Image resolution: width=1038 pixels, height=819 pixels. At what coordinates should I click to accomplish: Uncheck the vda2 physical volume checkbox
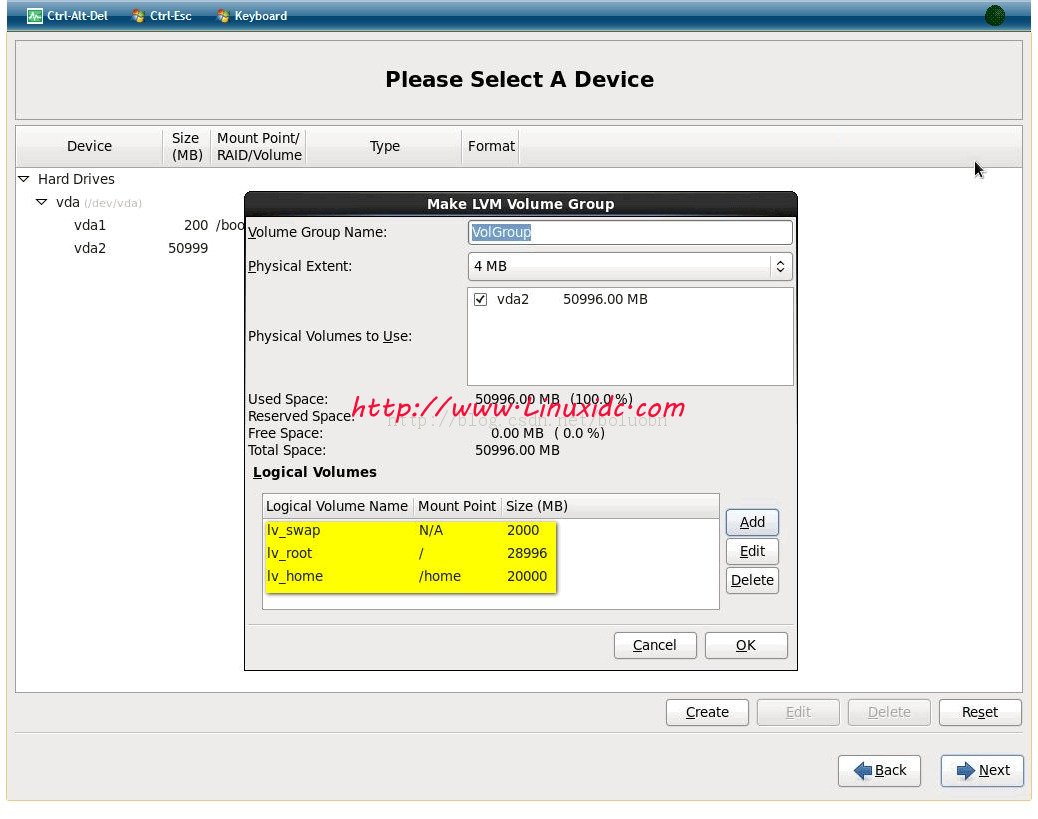[x=481, y=299]
